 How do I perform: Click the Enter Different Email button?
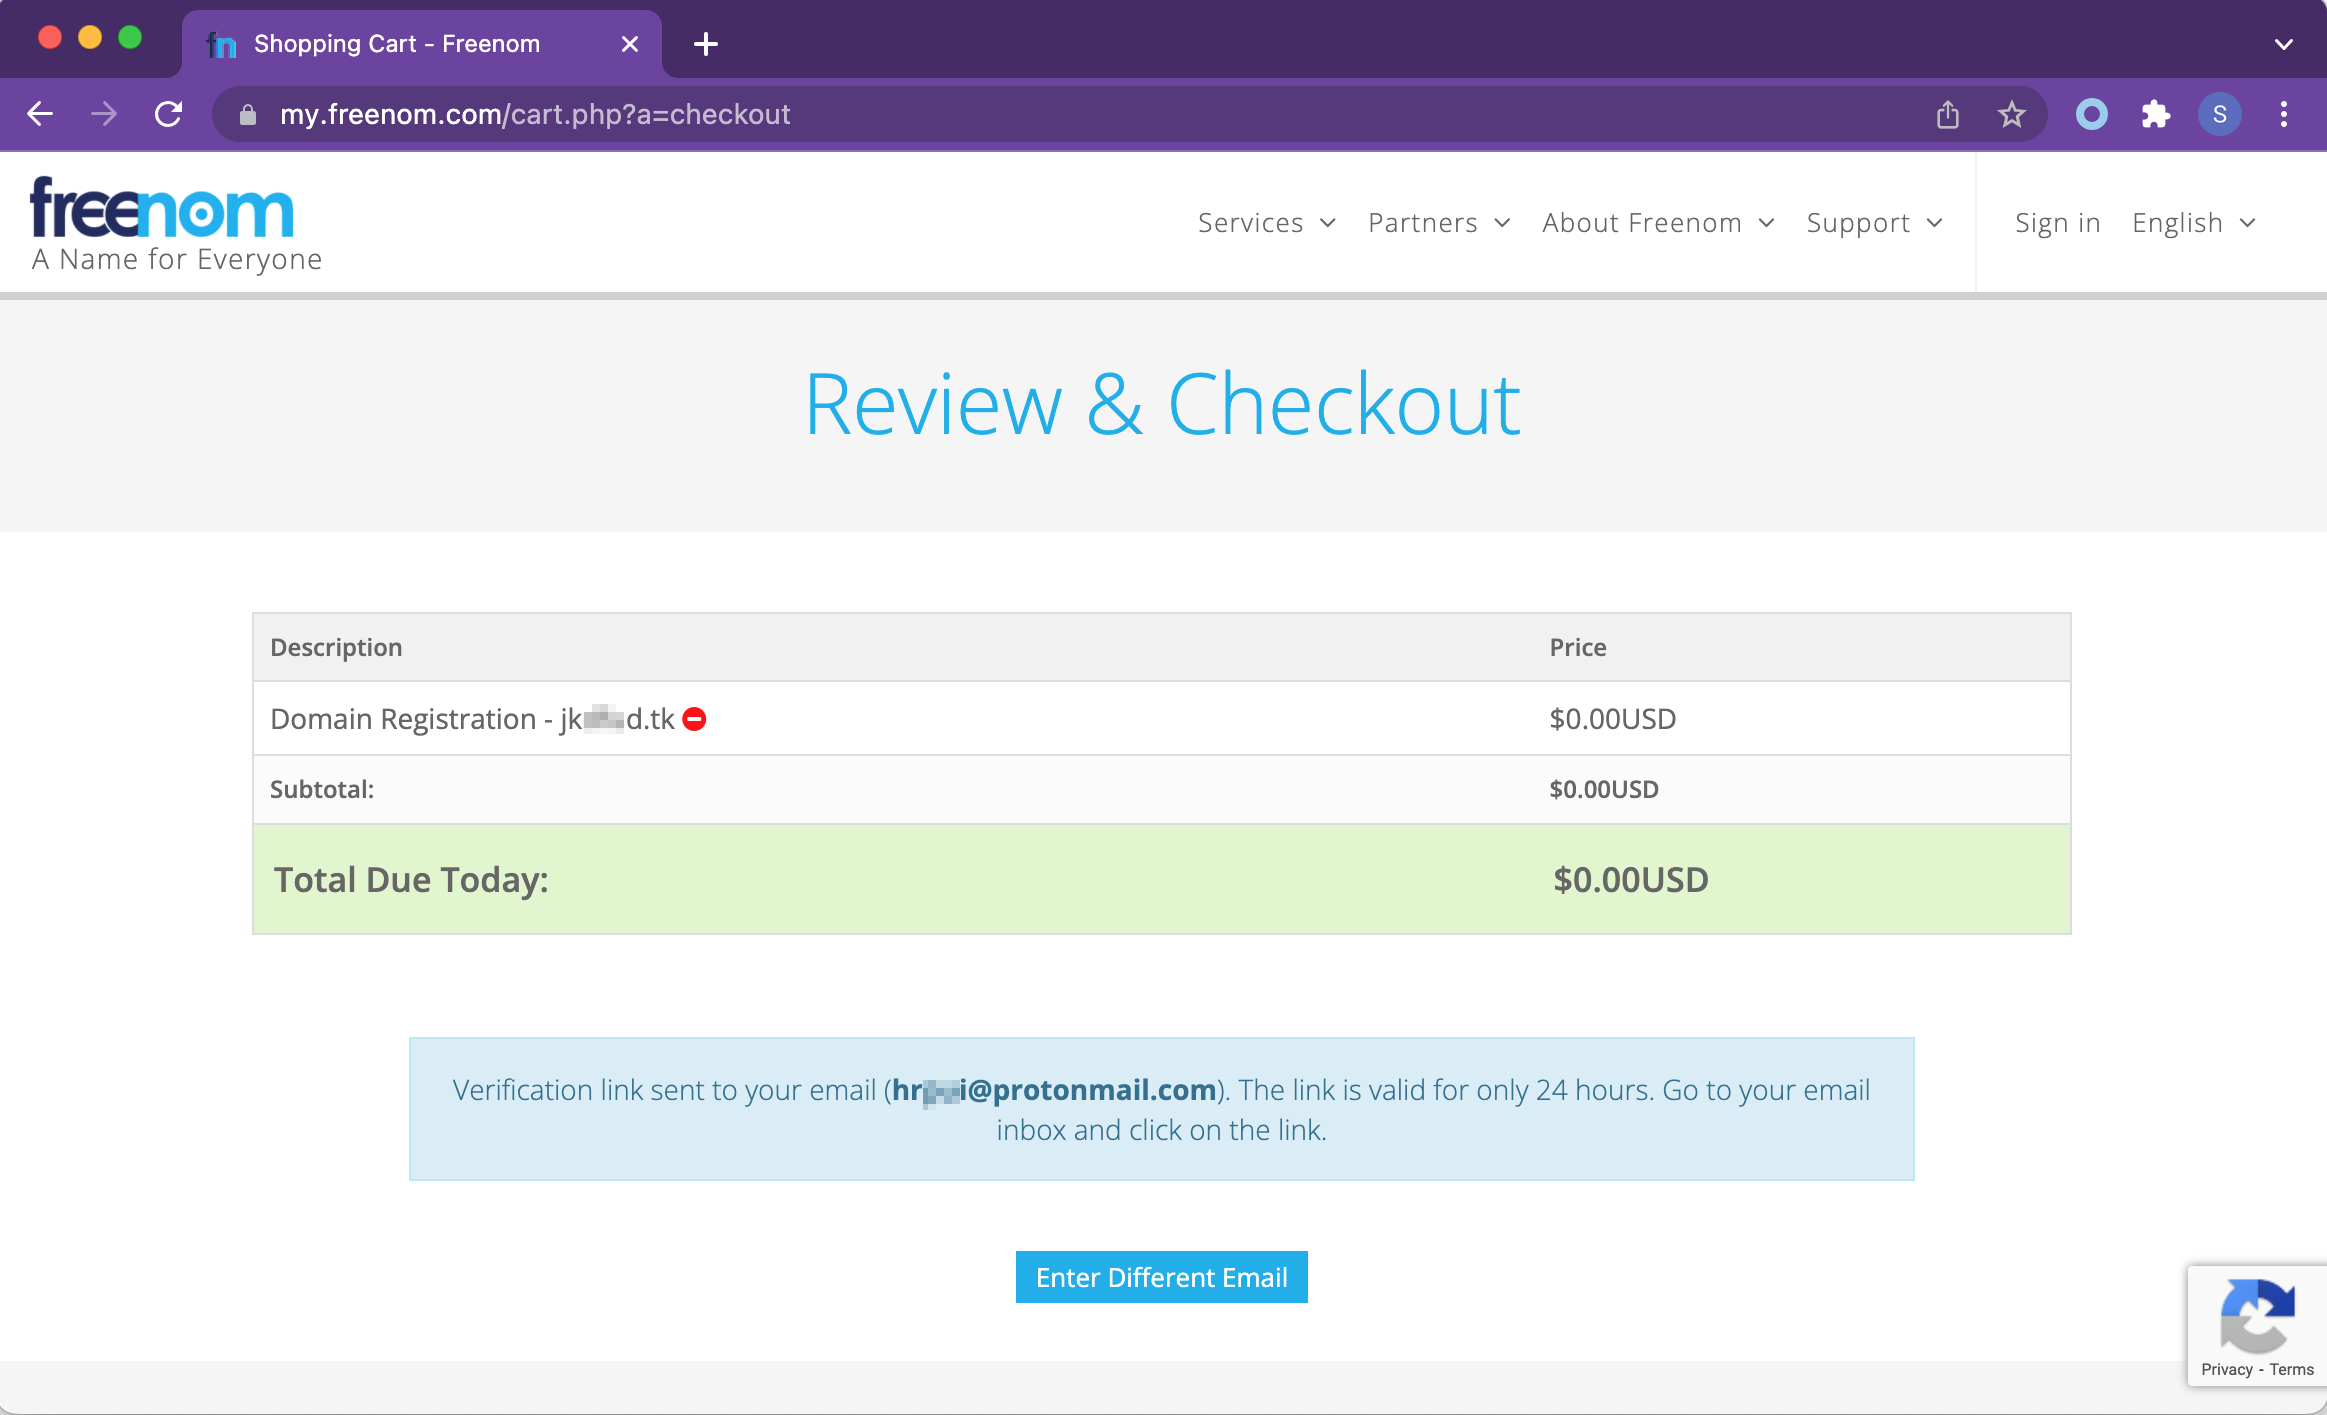click(x=1161, y=1277)
